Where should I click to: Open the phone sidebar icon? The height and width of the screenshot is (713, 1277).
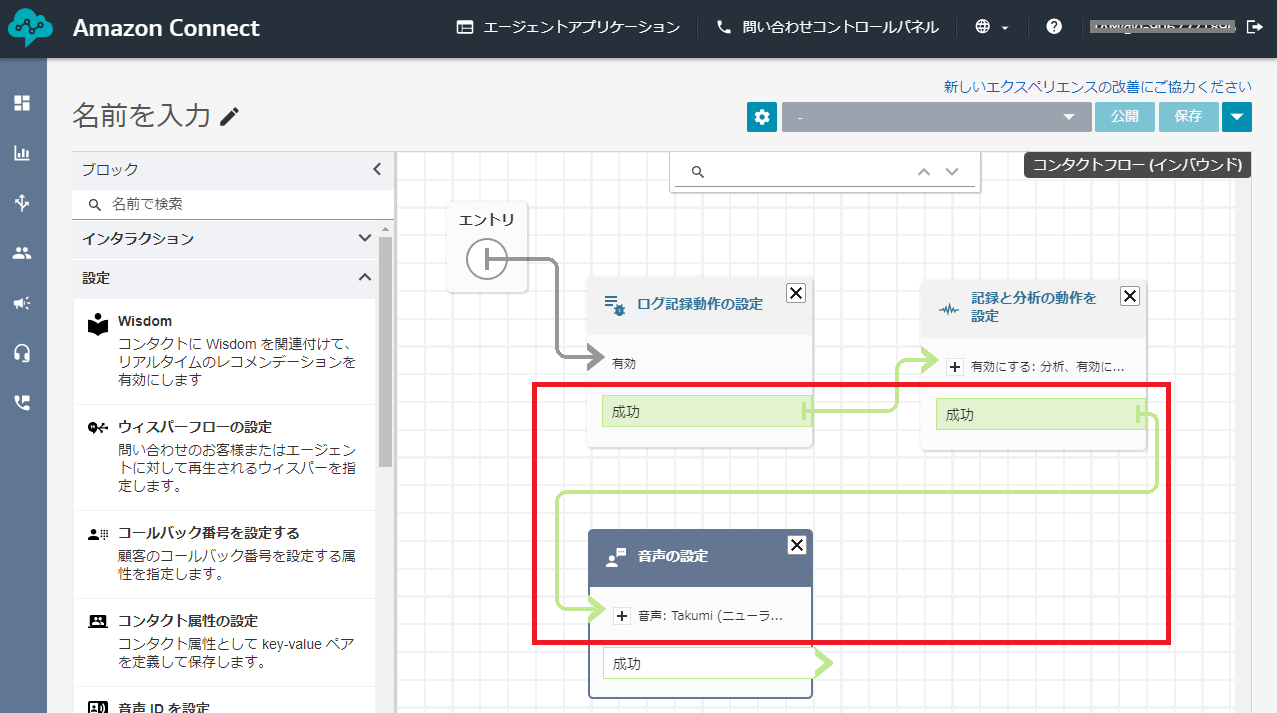22,403
